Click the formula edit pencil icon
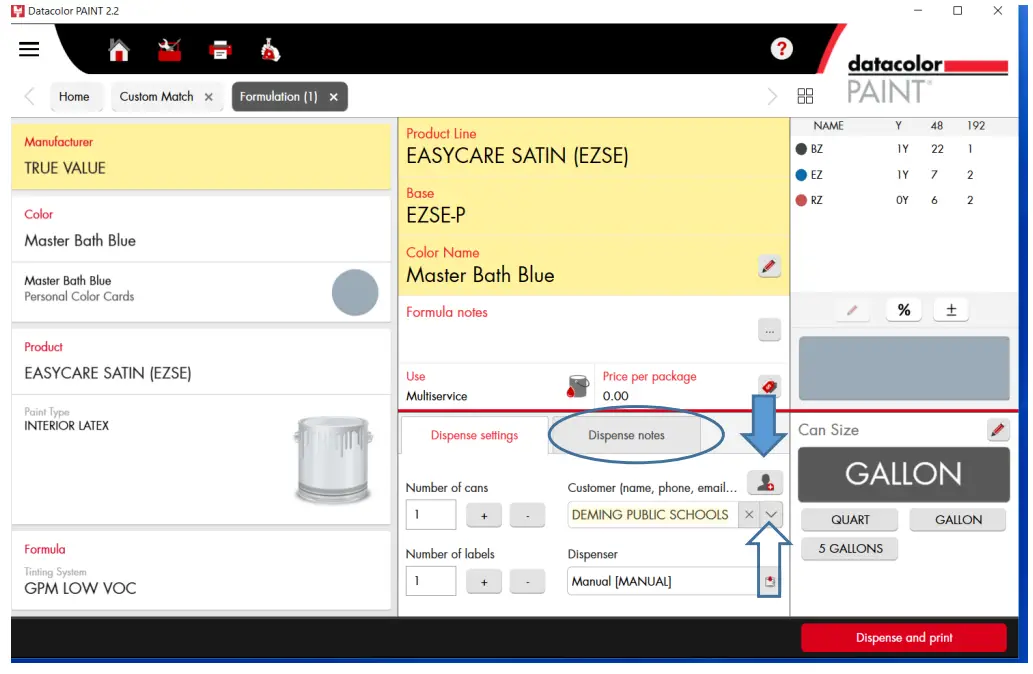Viewport: 1033px width, 674px height. (x=852, y=310)
